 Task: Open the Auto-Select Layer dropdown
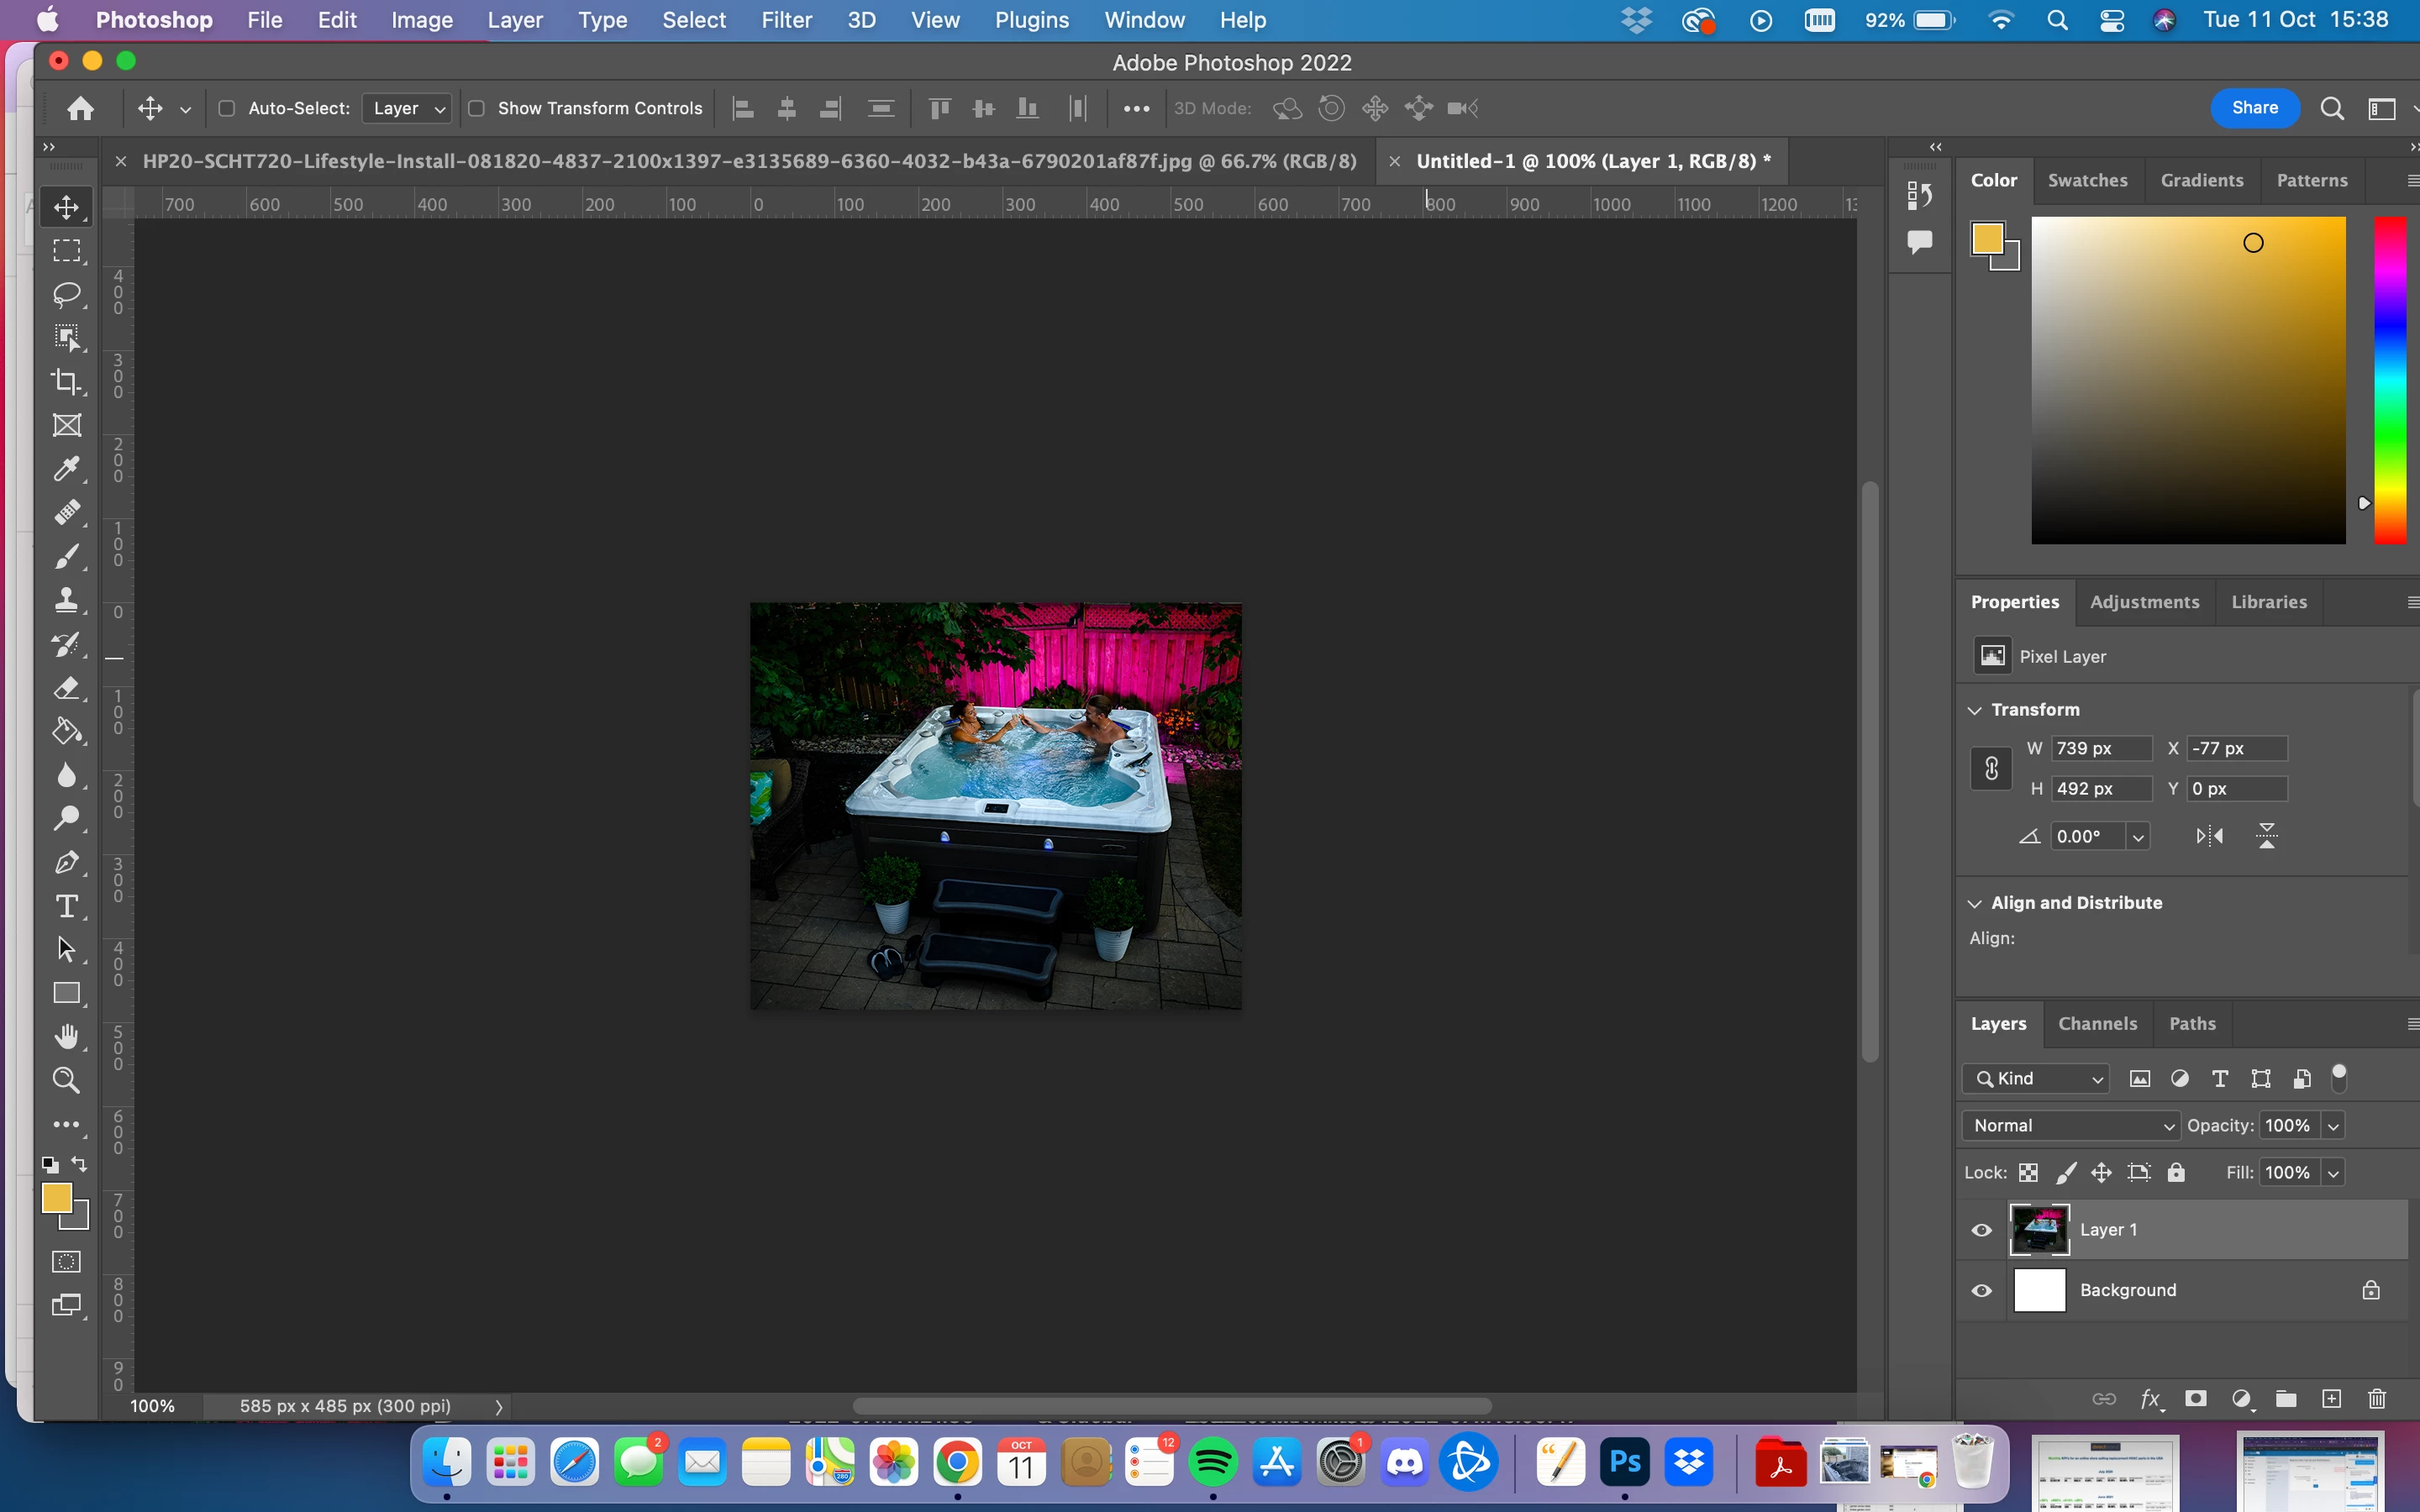(x=407, y=108)
